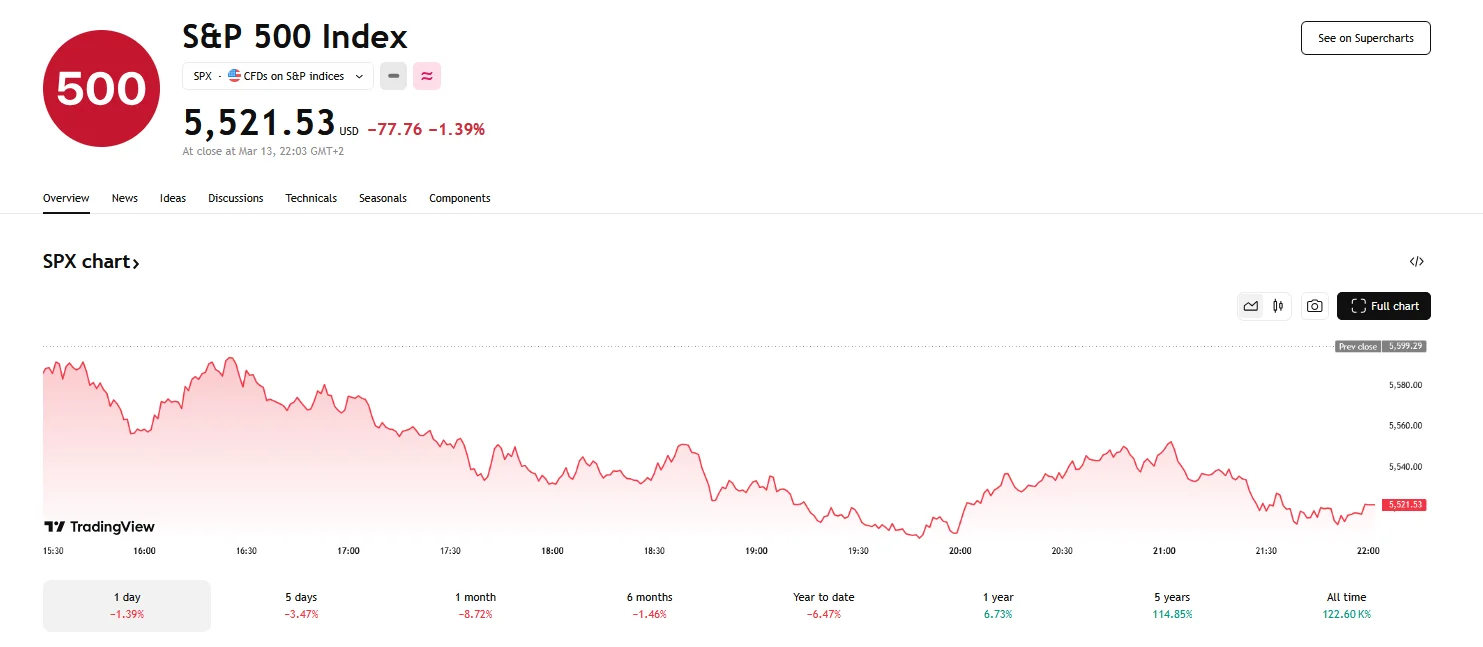Click the Full chart button
The height and width of the screenshot is (647, 1483).
point(1384,305)
